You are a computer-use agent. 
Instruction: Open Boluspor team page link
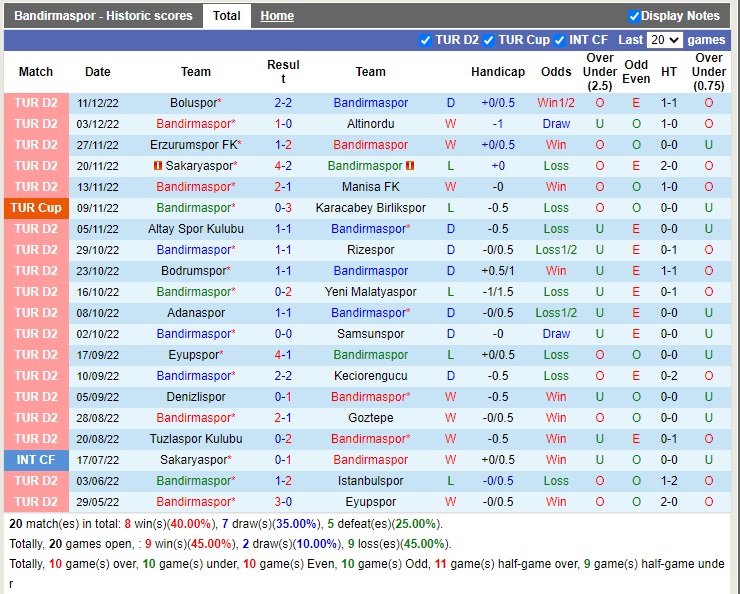(x=193, y=103)
